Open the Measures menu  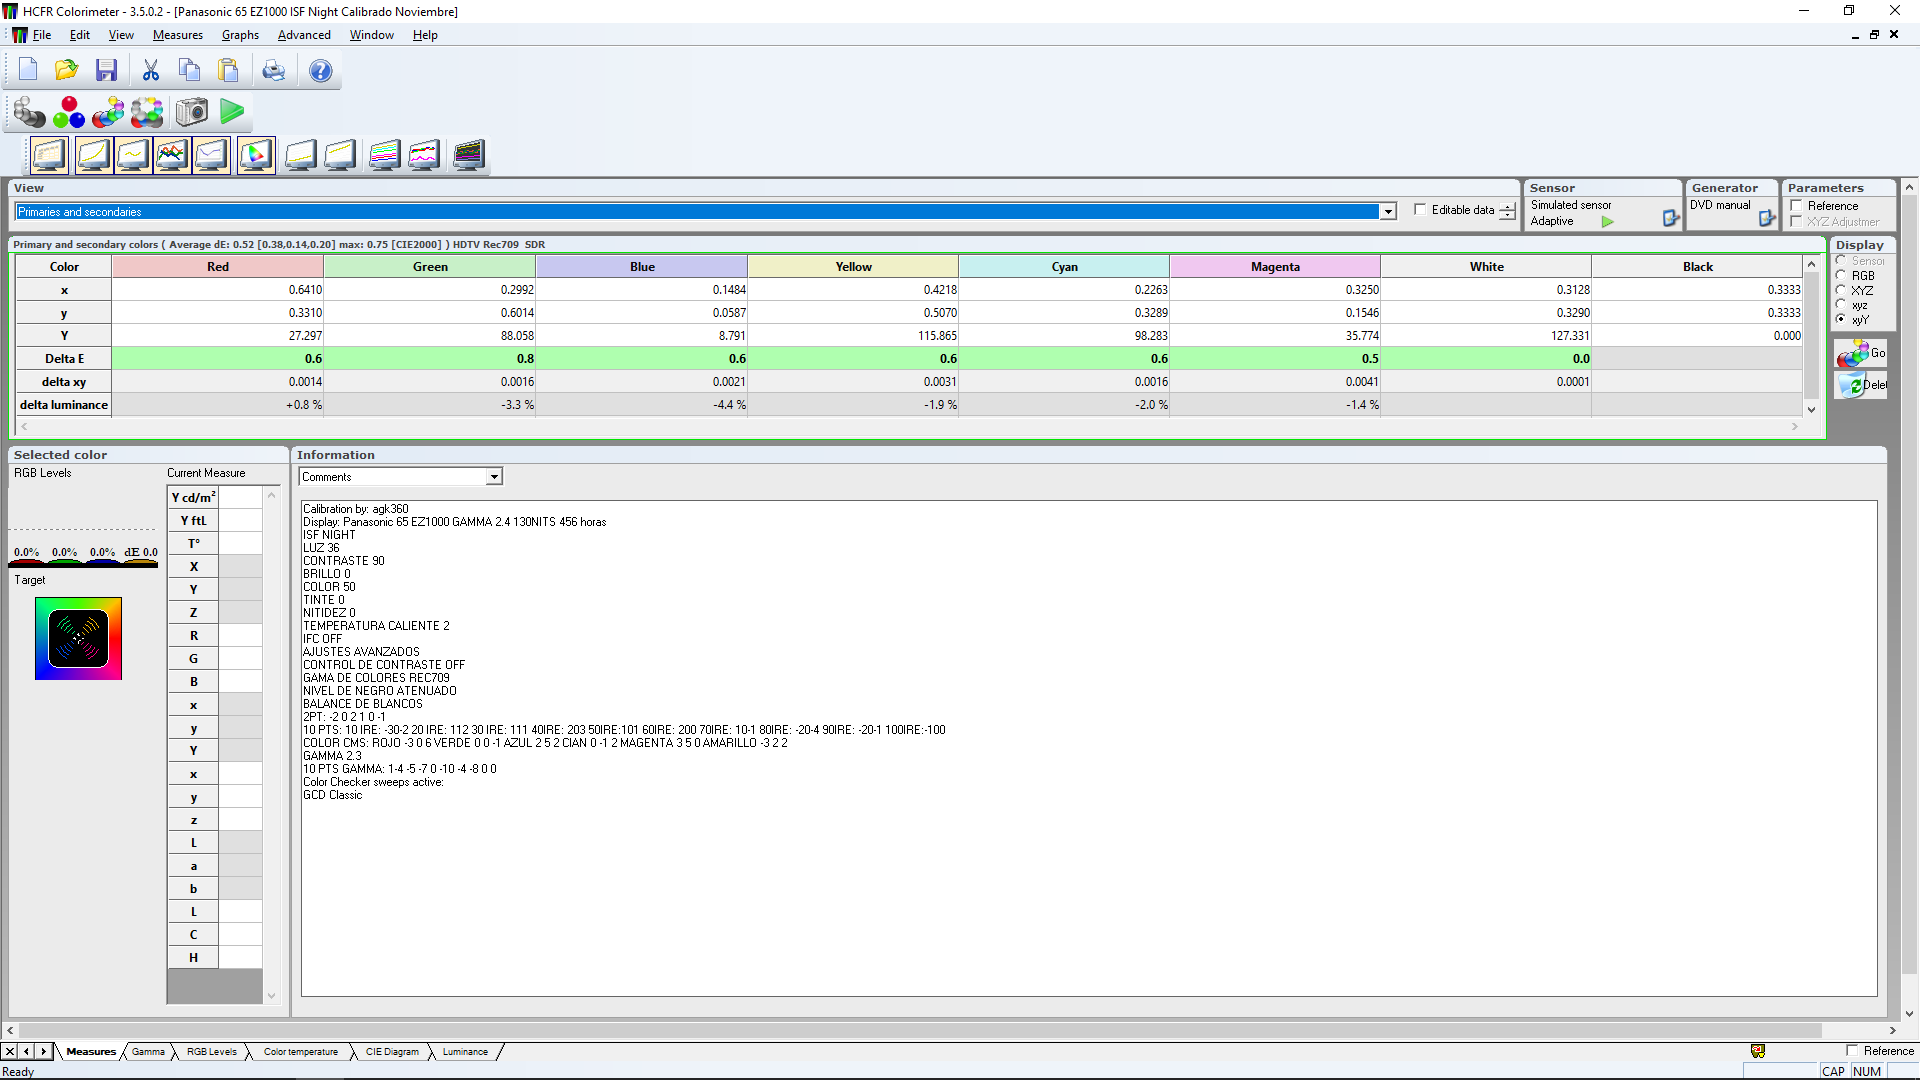click(177, 35)
